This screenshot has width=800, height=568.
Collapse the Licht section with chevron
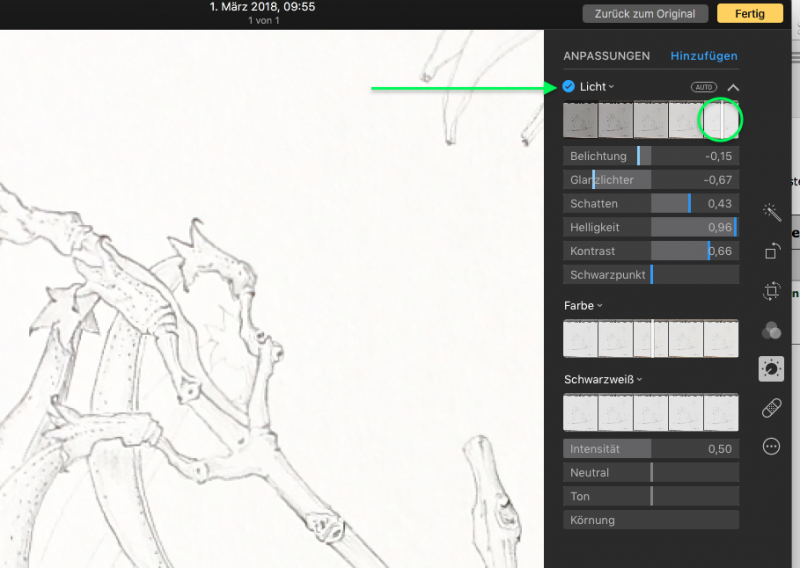click(x=733, y=87)
